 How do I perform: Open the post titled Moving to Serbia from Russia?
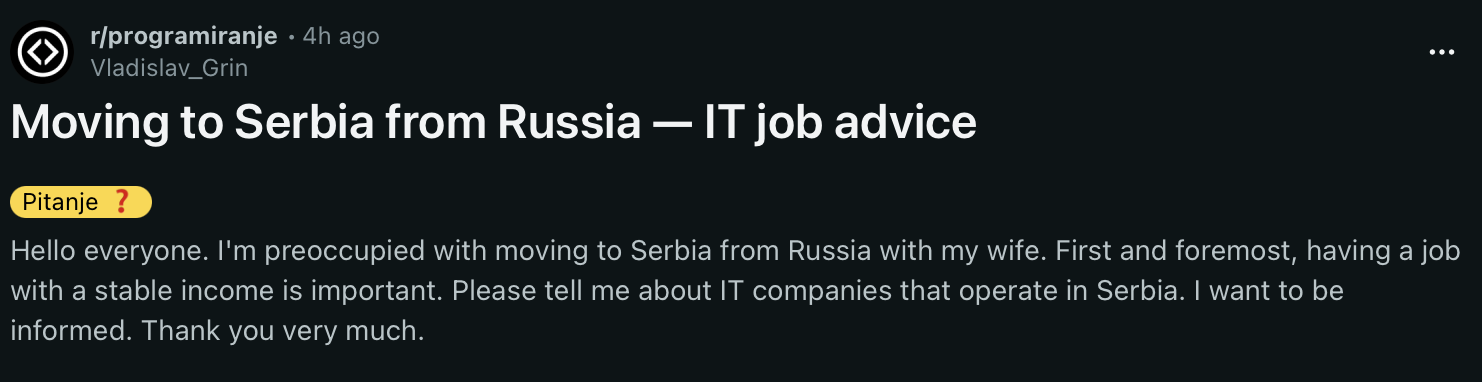point(493,123)
